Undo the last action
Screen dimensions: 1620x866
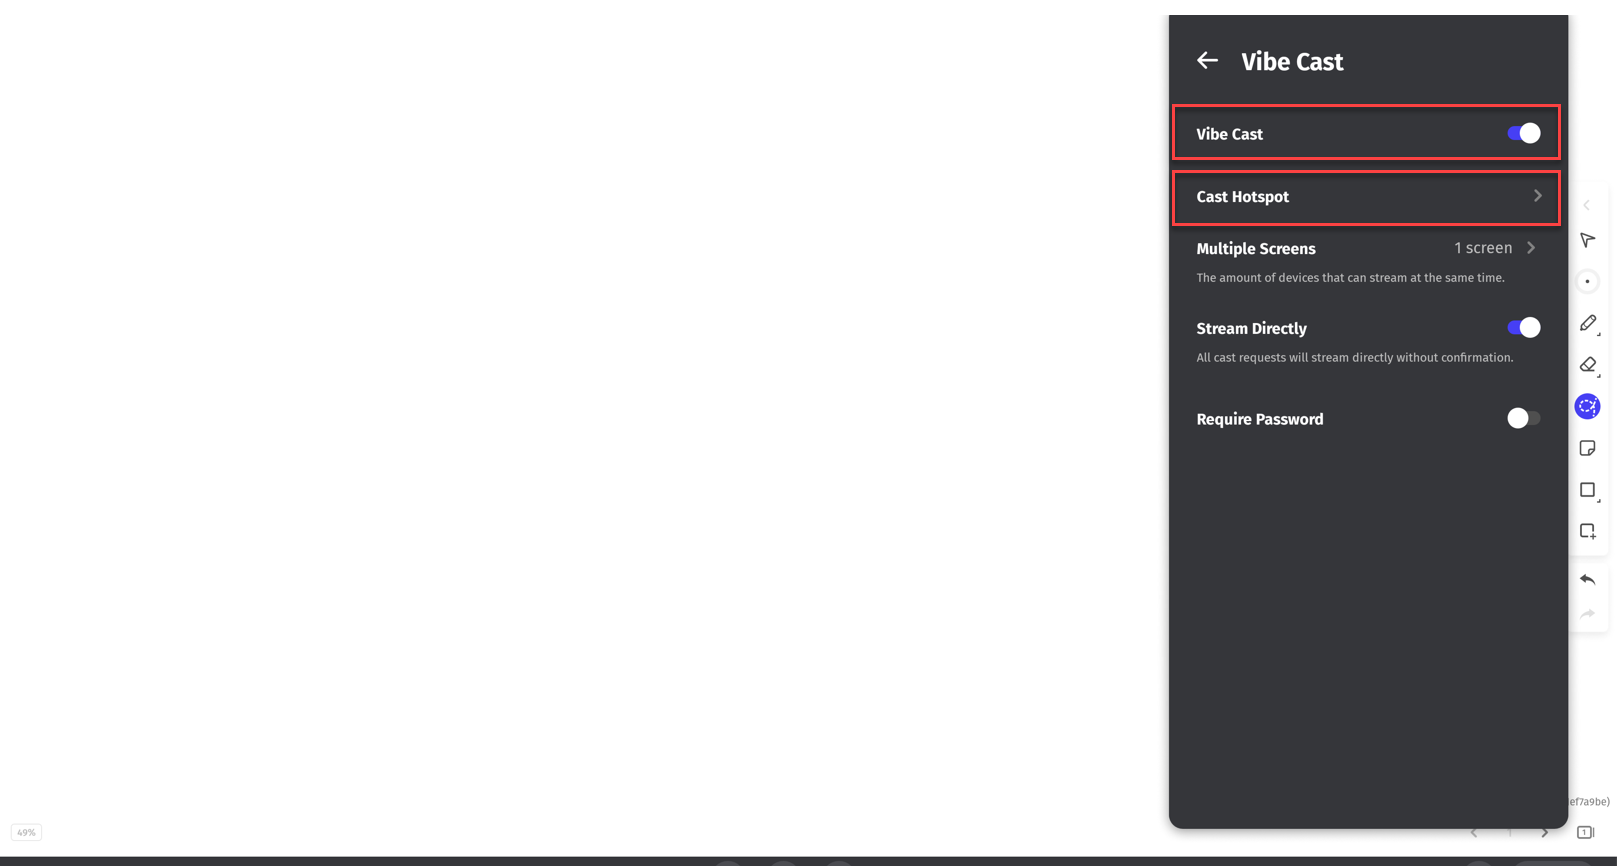pyautogui.click(x=1587, y=580)
